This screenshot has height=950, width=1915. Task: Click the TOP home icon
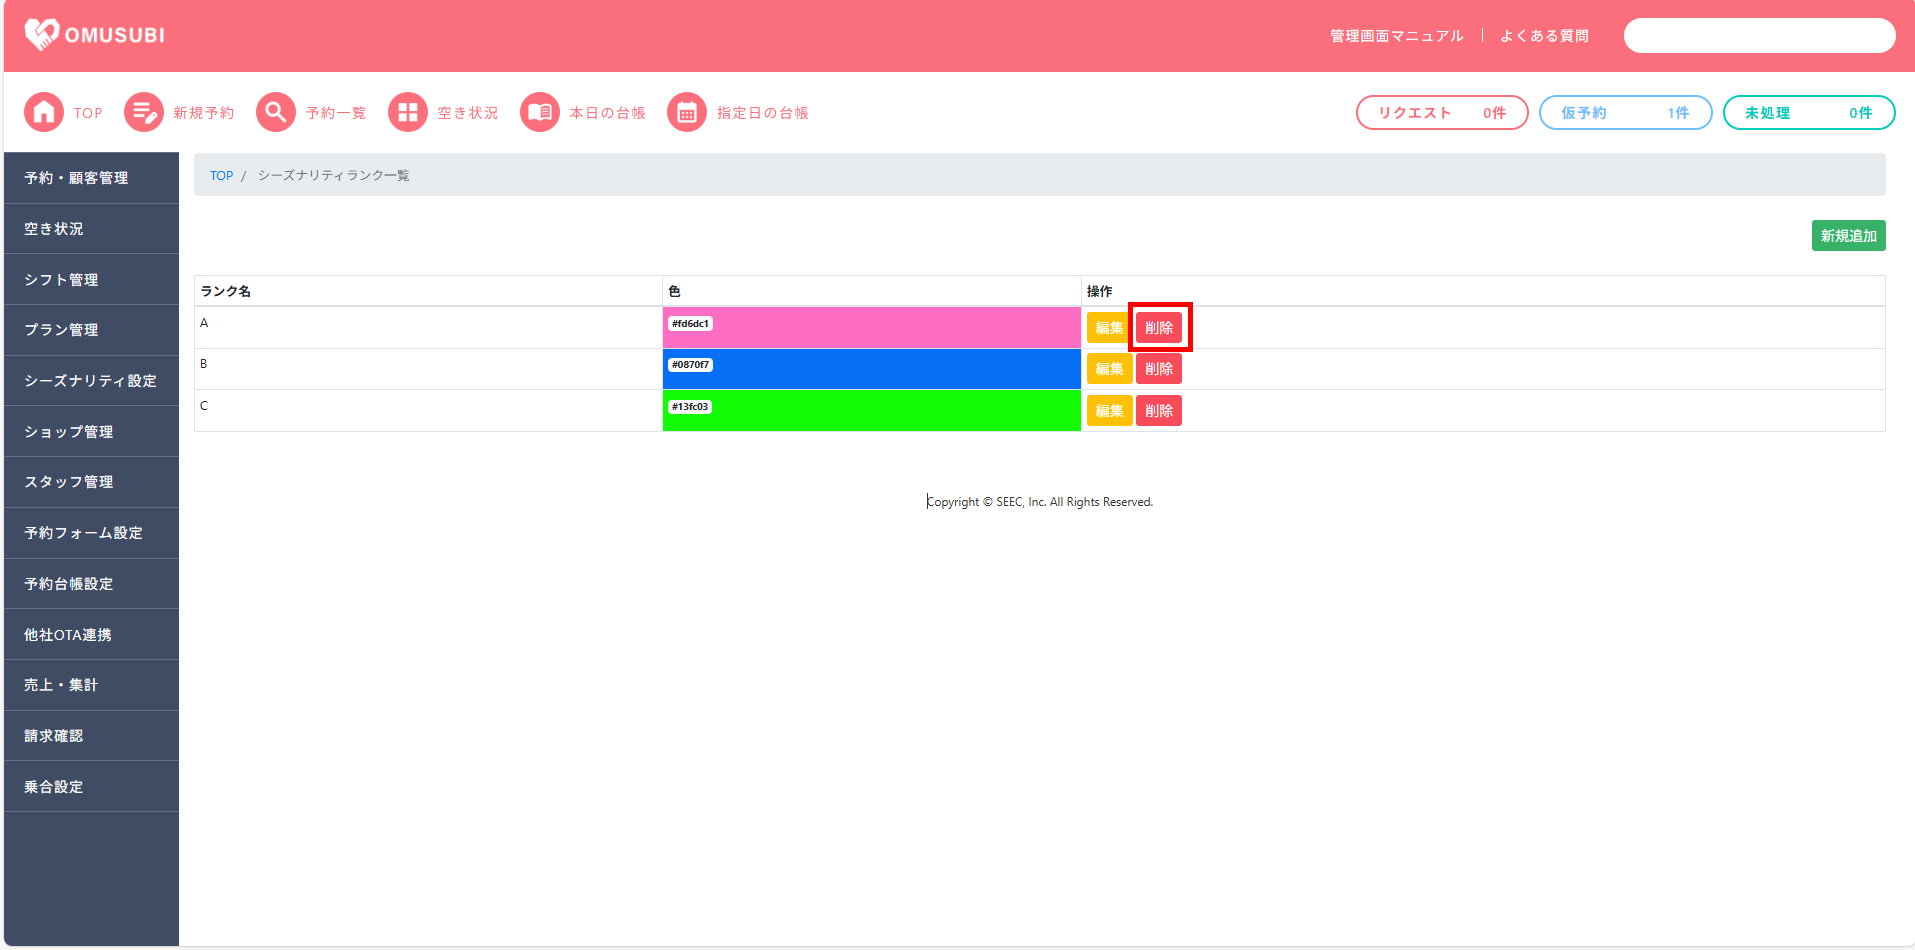click(44, 113)
